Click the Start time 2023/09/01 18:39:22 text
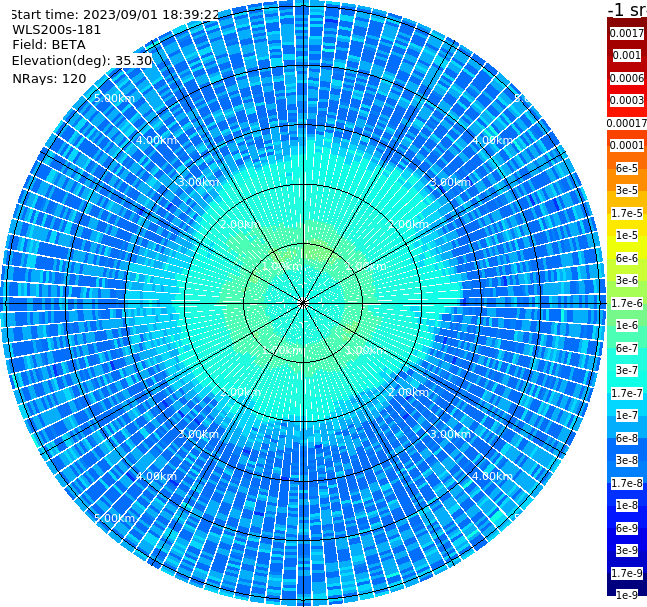The height and width of the screenshot is (607, 647). [x=115, y=14]
